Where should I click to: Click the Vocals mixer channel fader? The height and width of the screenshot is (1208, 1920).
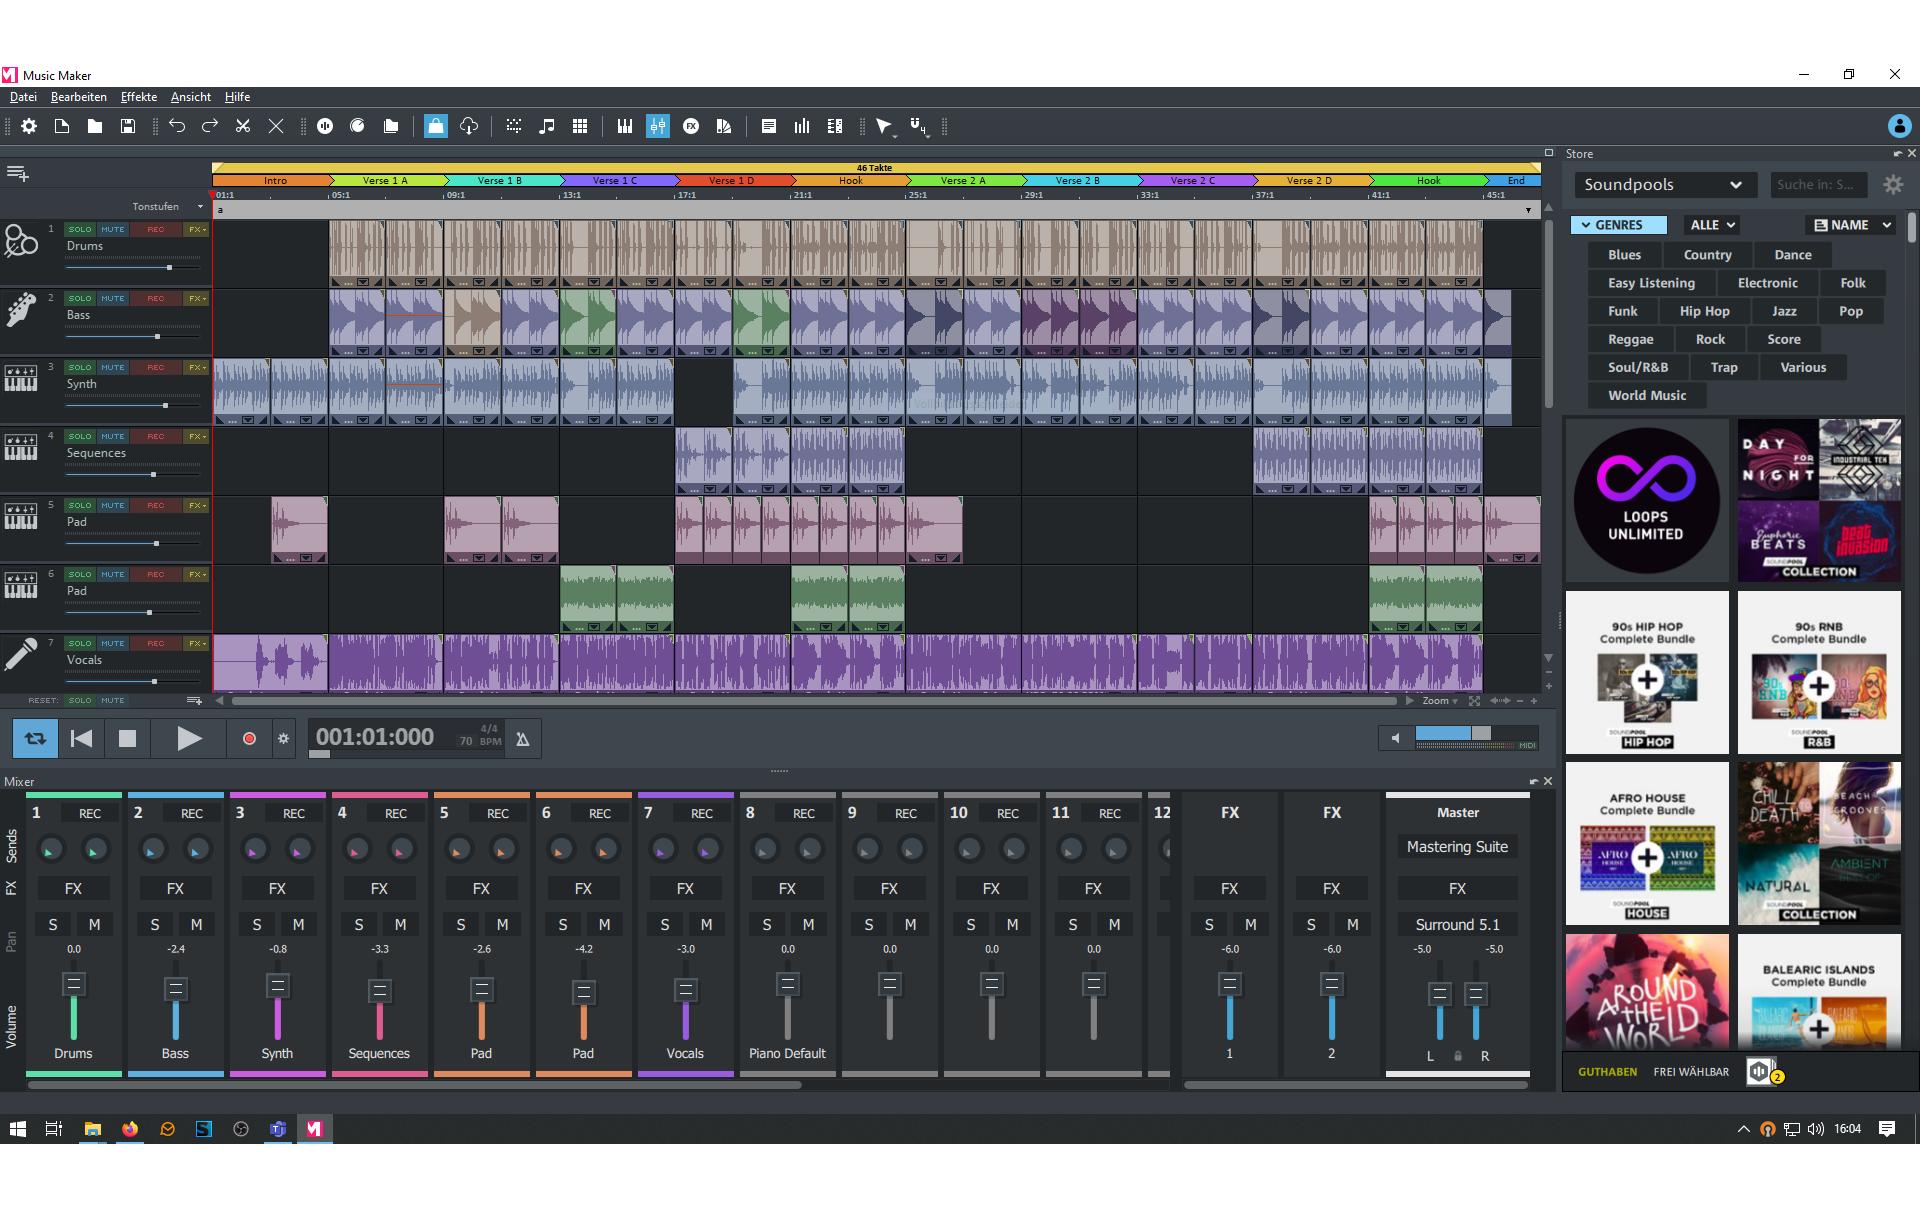tap(685, 990)
